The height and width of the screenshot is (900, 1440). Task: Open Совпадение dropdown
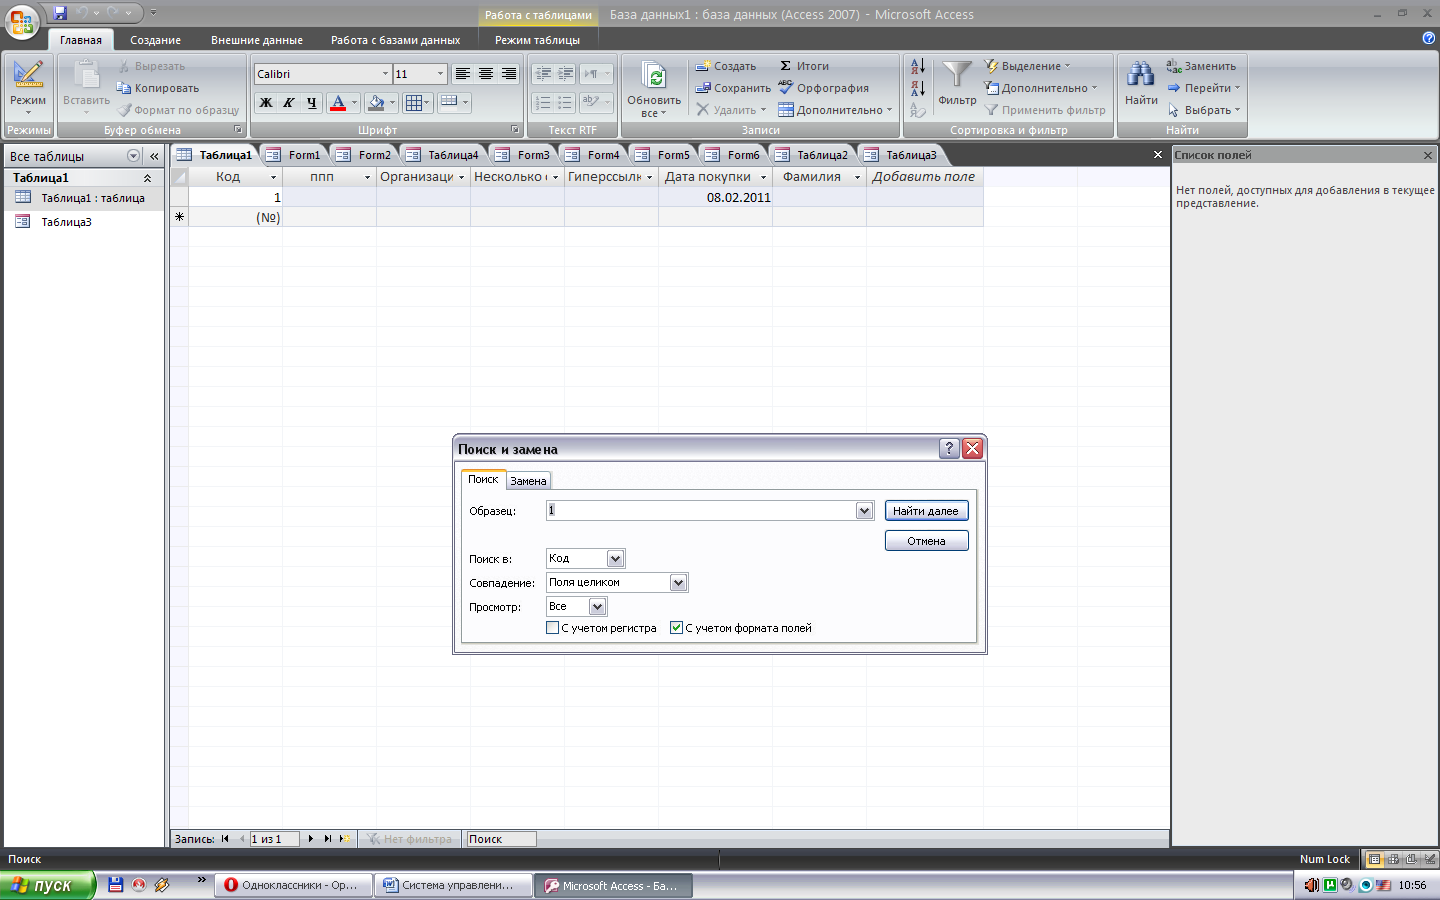point(678,583)
